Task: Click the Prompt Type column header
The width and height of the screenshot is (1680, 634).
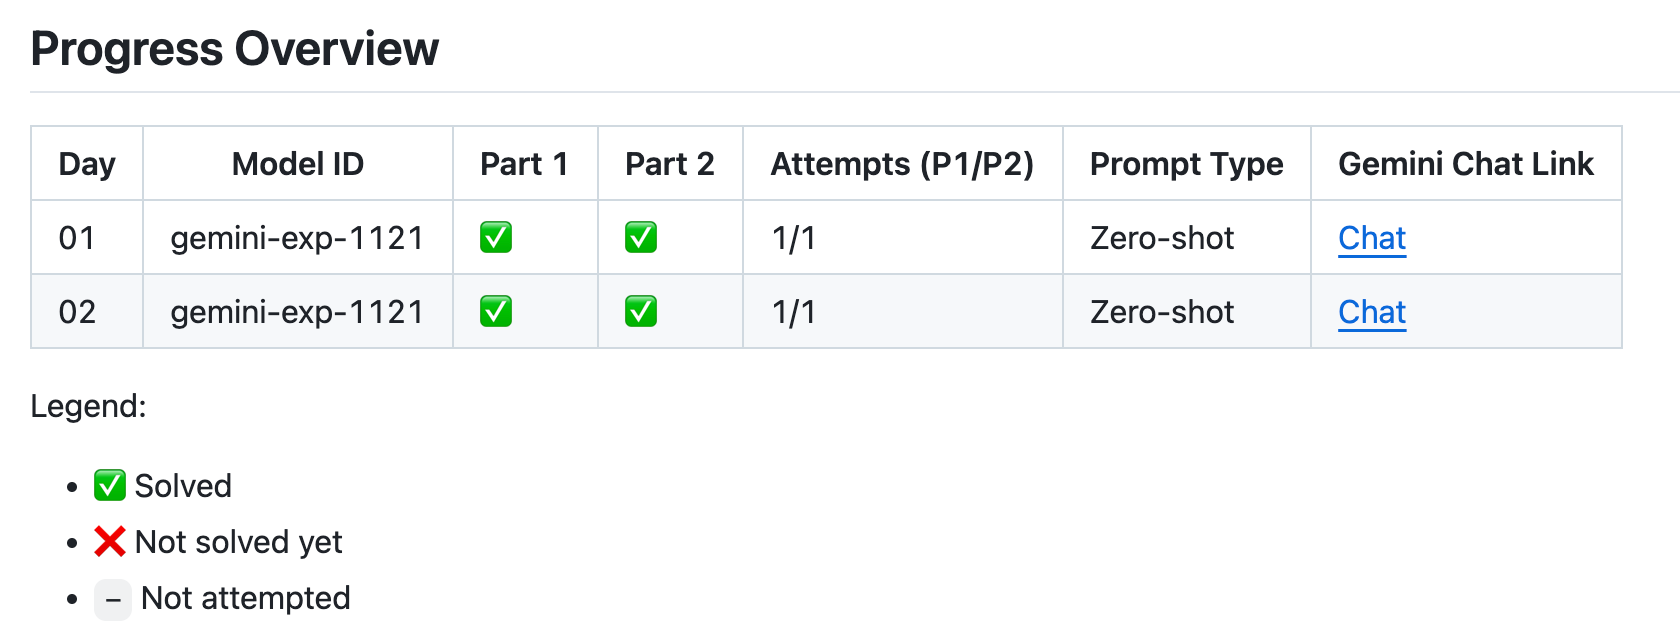Action: coord(1186,164)
